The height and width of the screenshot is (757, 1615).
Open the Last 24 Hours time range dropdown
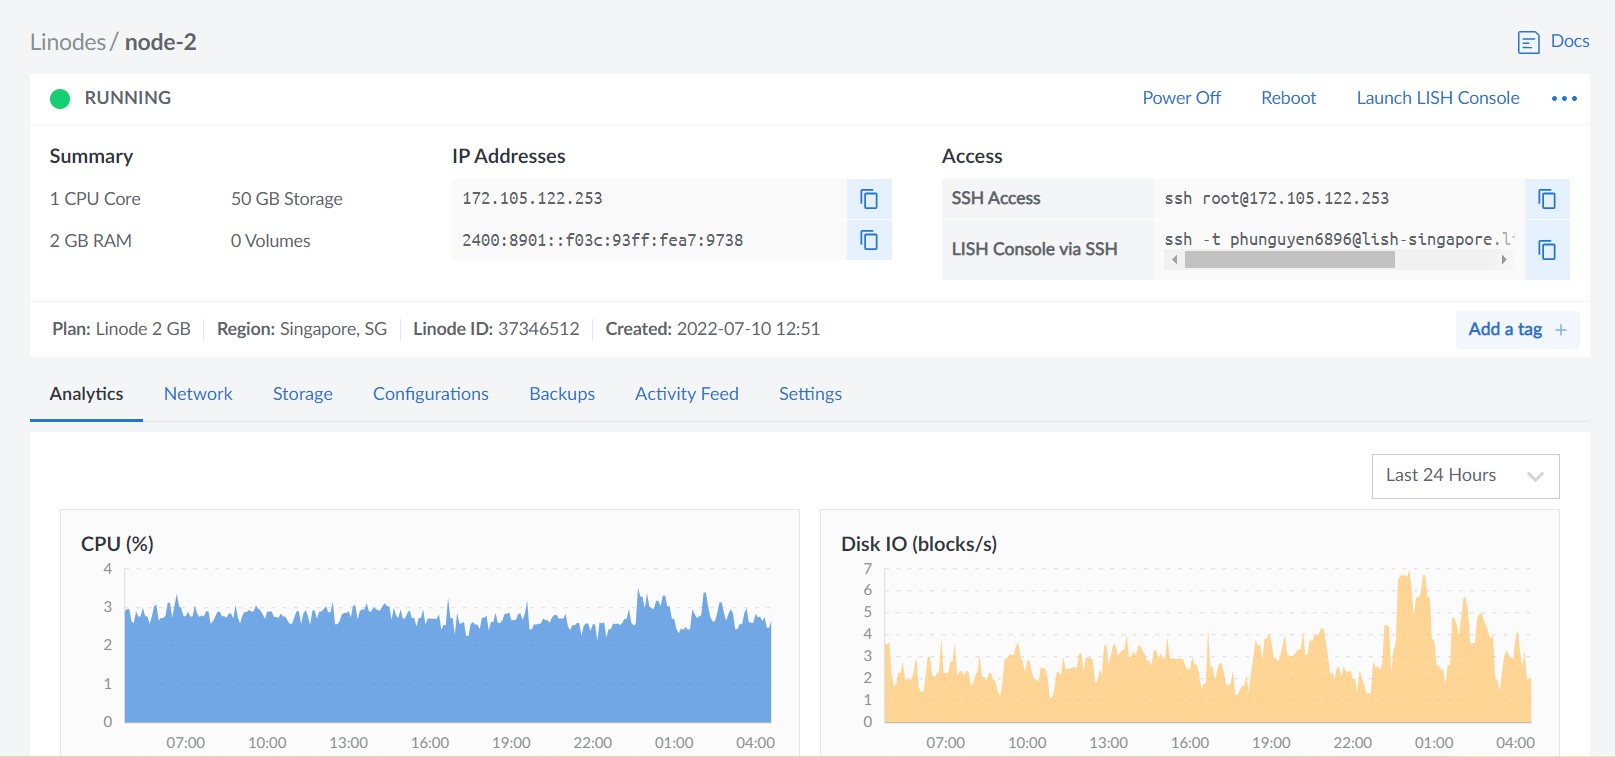click(1464, 476)
